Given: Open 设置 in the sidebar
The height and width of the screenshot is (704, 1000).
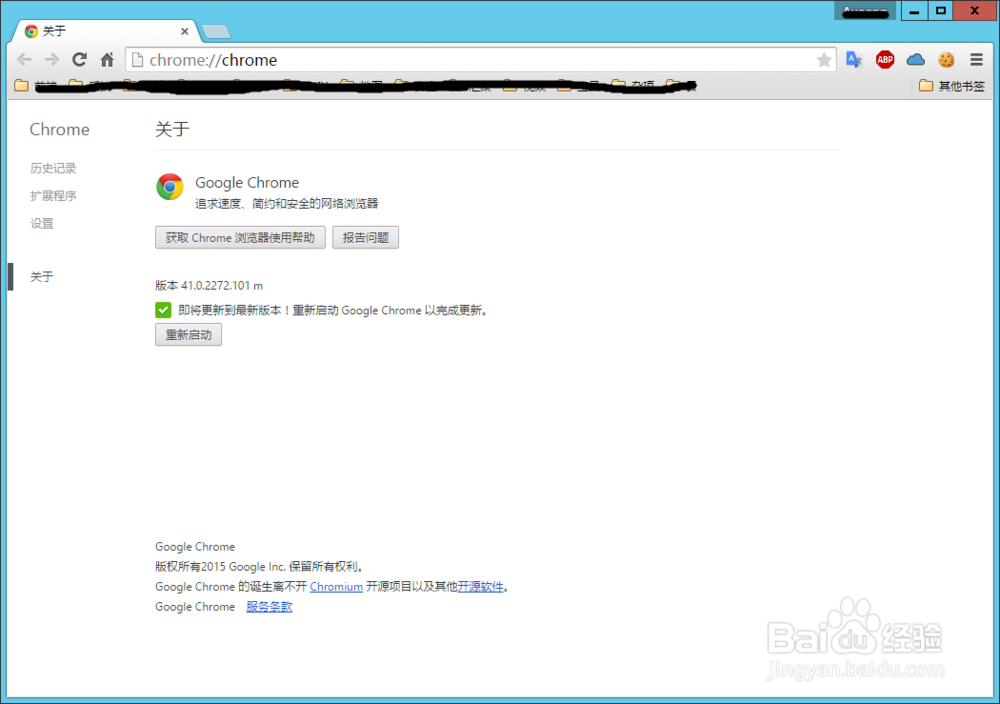Looking at the screenshot, I should 41,224.
